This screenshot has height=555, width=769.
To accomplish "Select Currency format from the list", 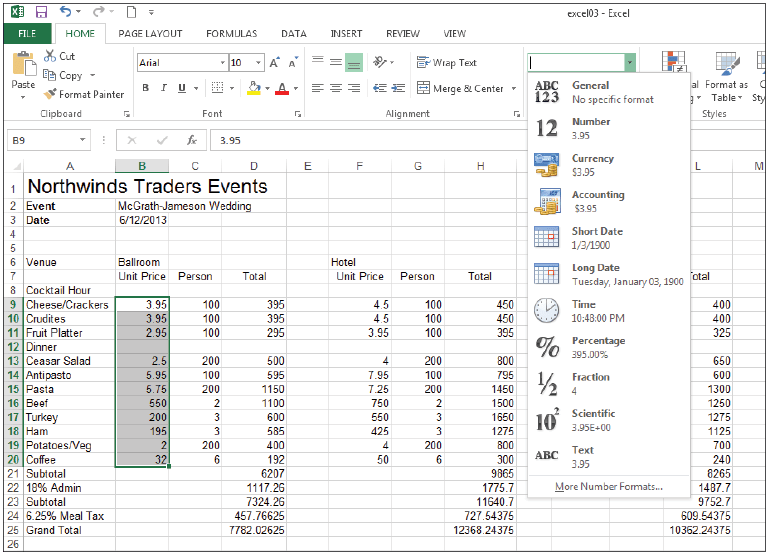I will [x=609, y=165].
